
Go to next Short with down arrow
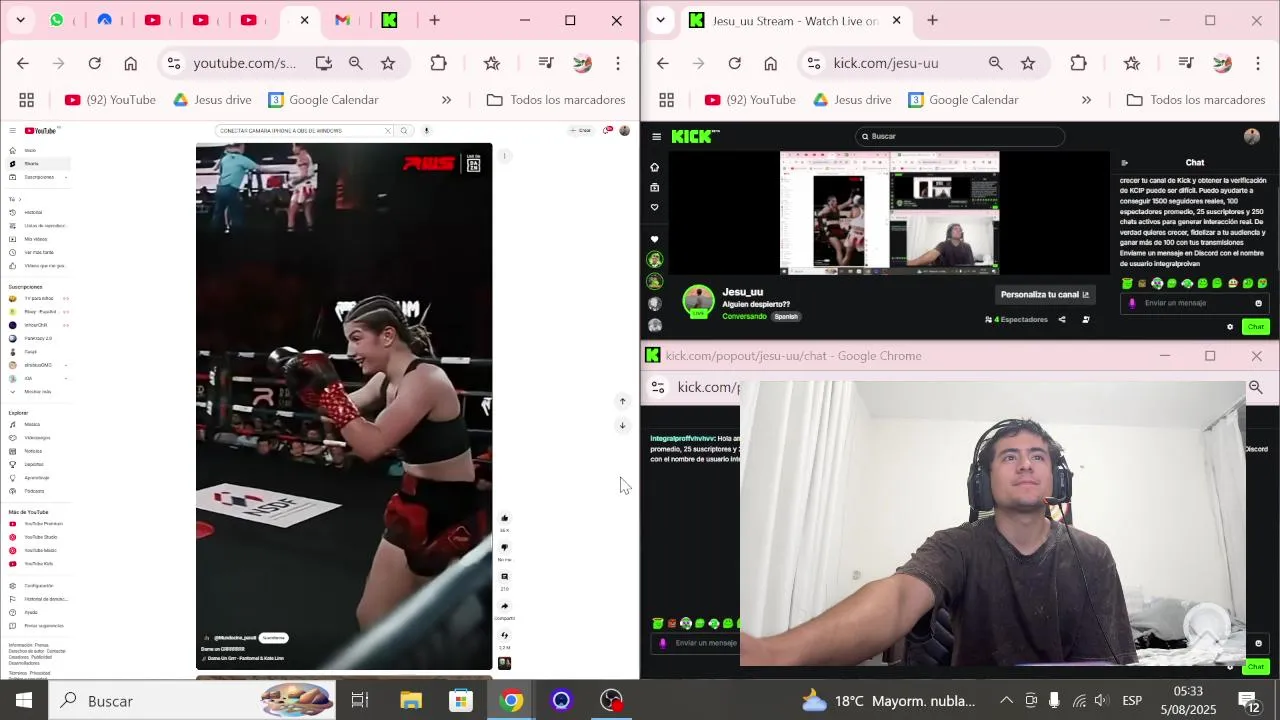click(622, 426)
